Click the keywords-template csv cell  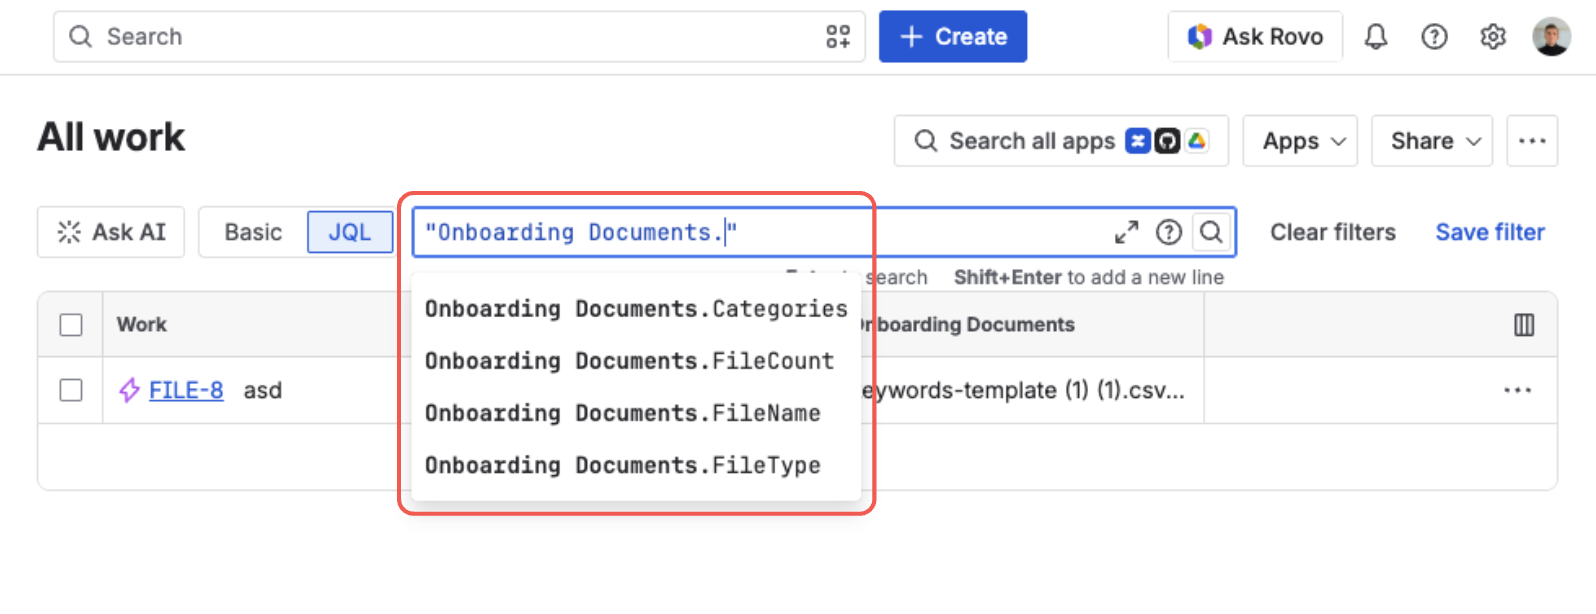1023,390
